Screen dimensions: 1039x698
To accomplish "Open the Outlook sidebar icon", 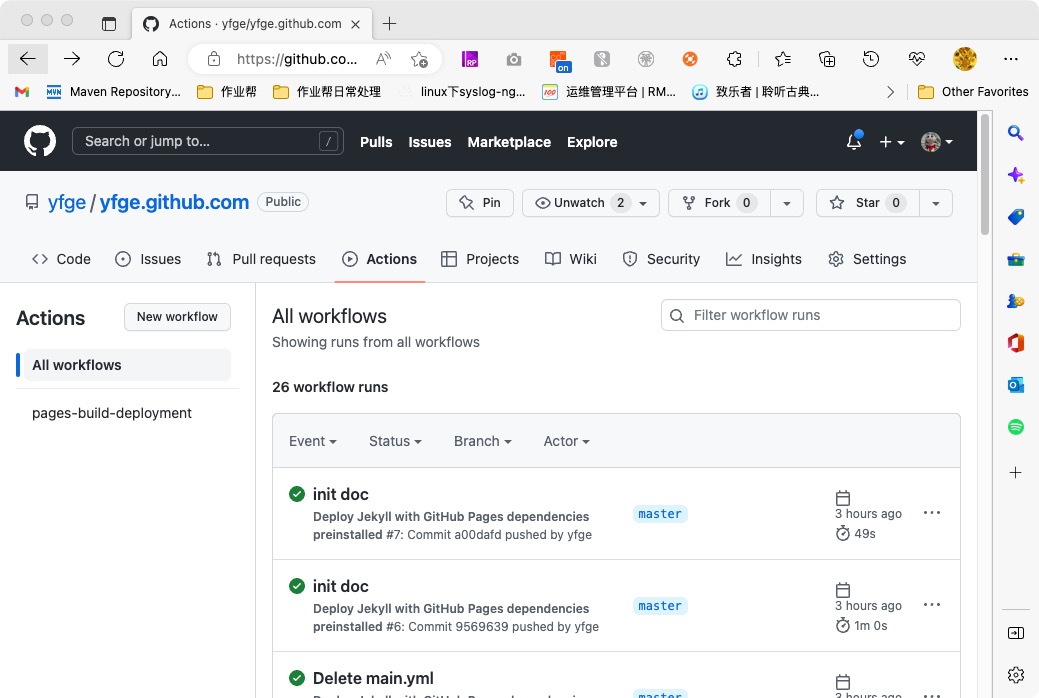I will click(1016, 385).
